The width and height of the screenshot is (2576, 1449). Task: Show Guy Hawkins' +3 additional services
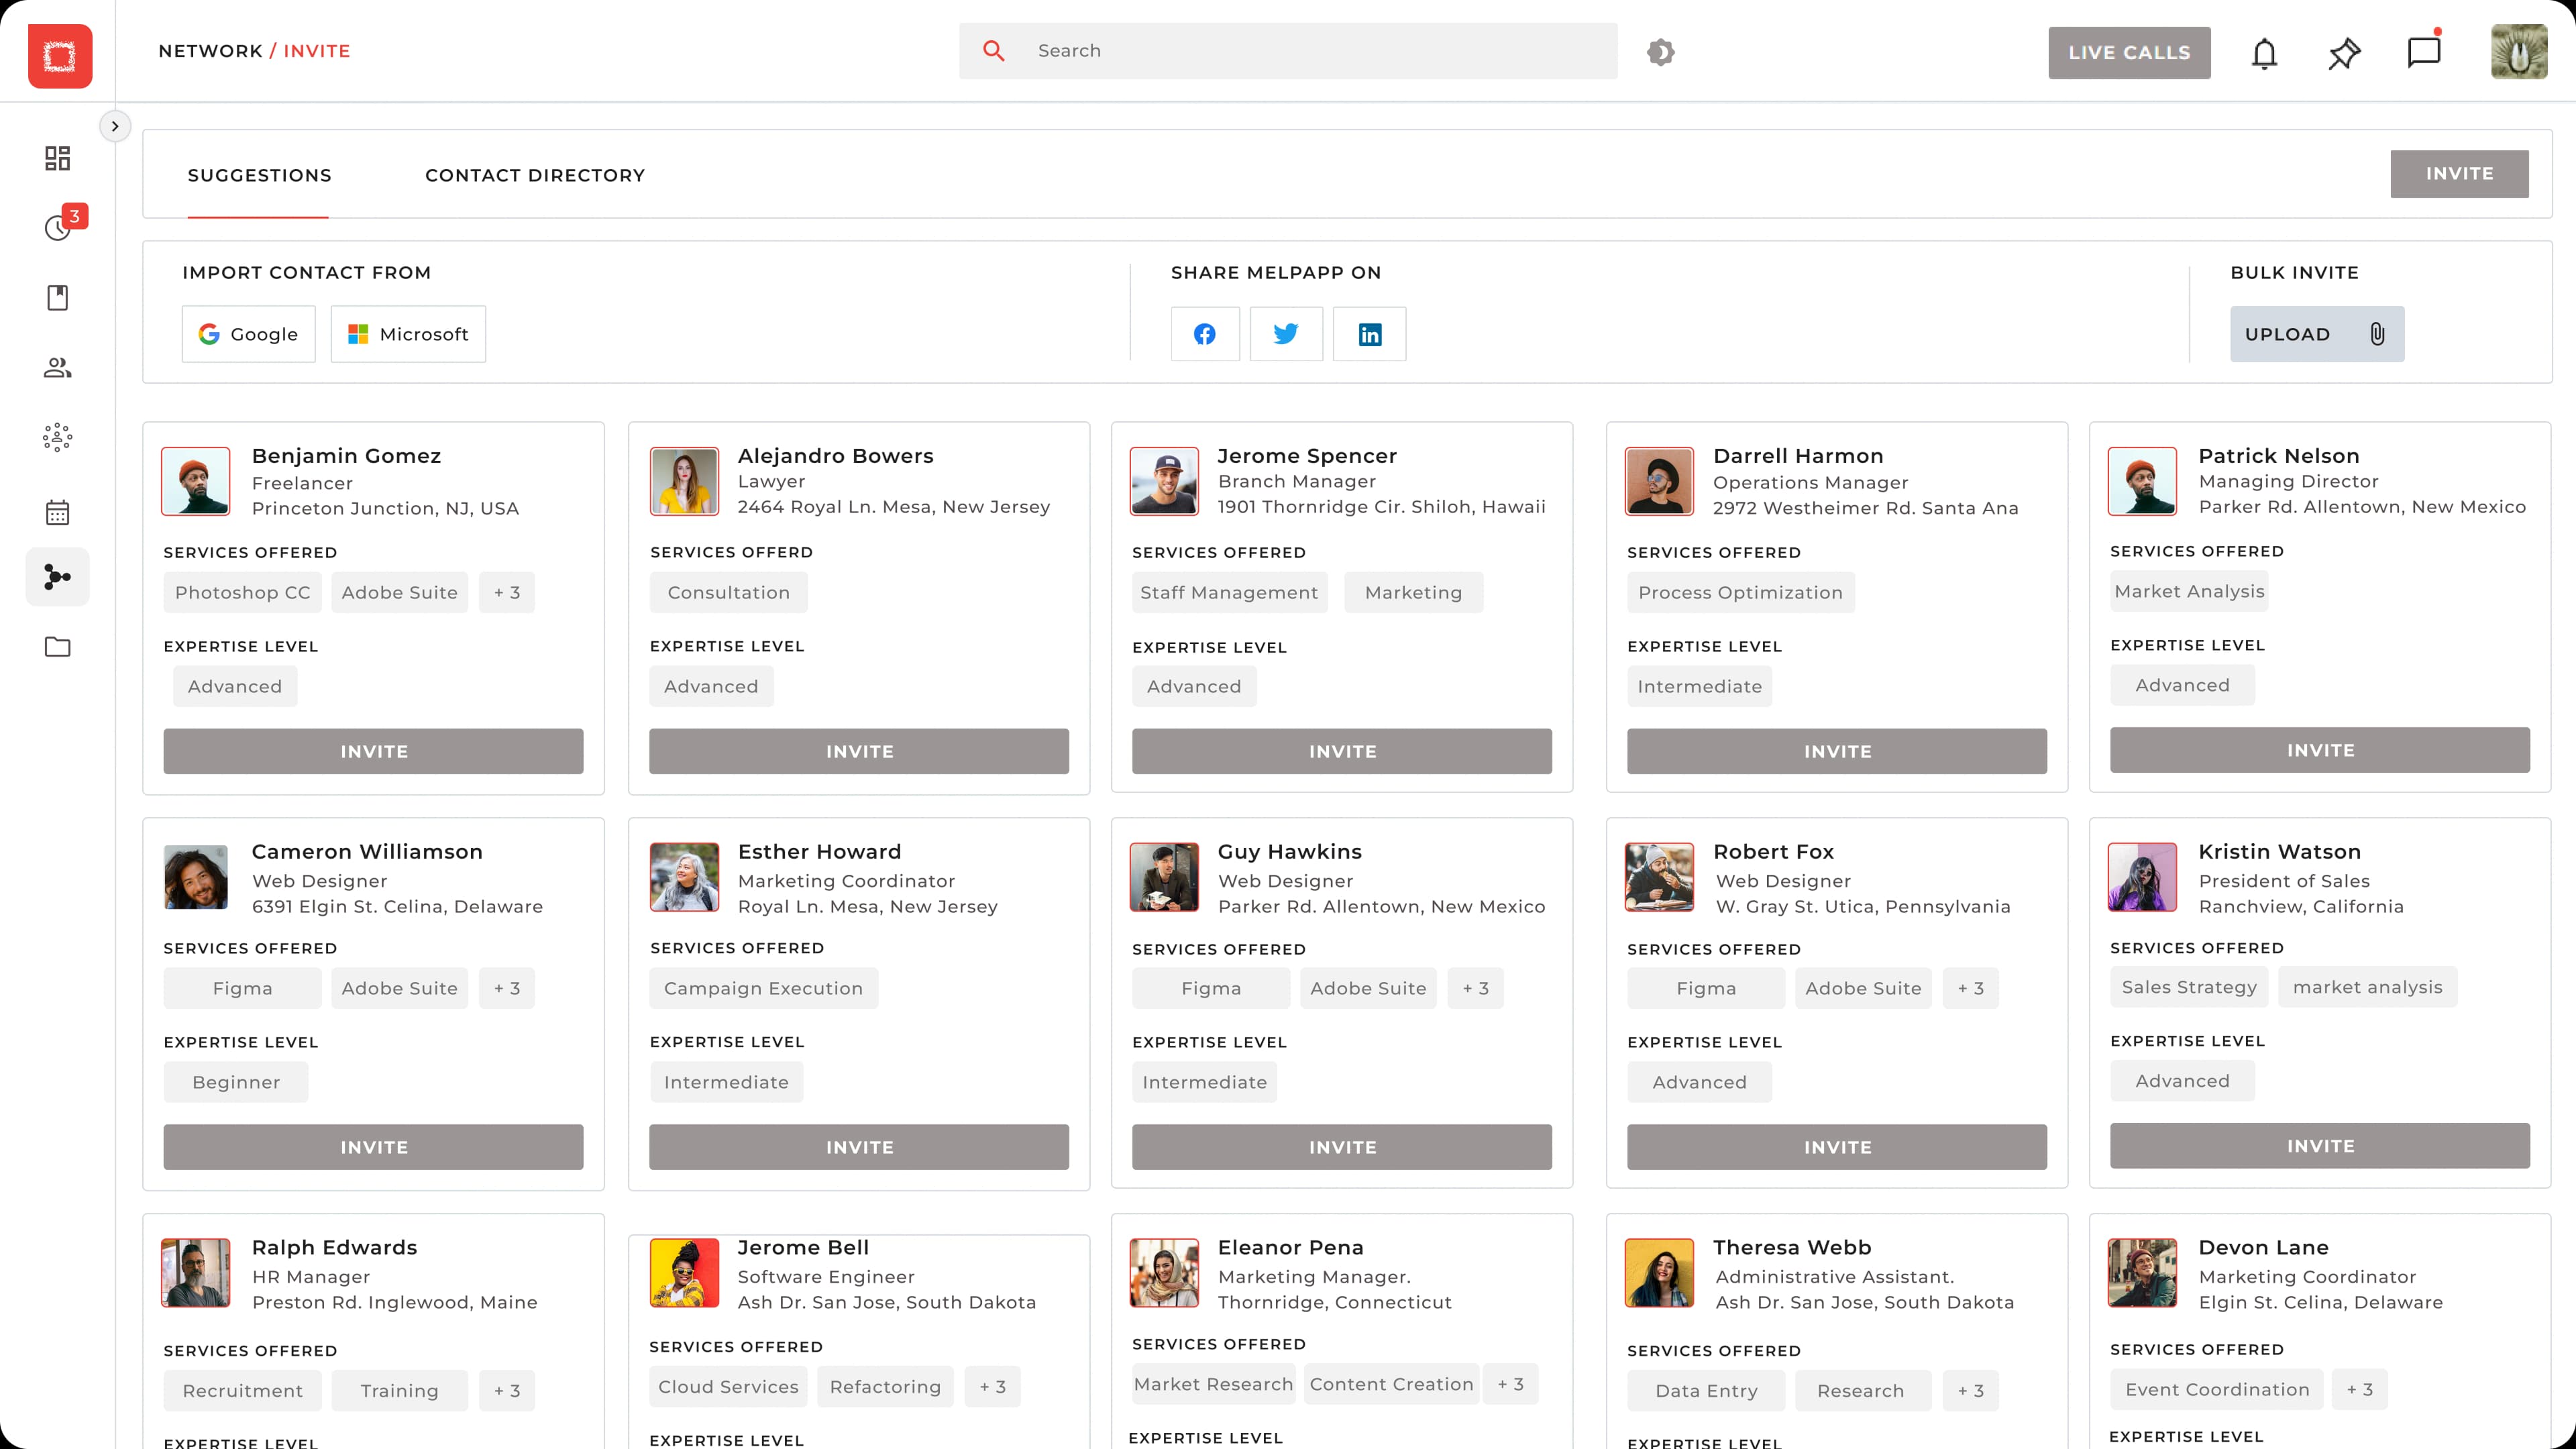pos(1475,988)
